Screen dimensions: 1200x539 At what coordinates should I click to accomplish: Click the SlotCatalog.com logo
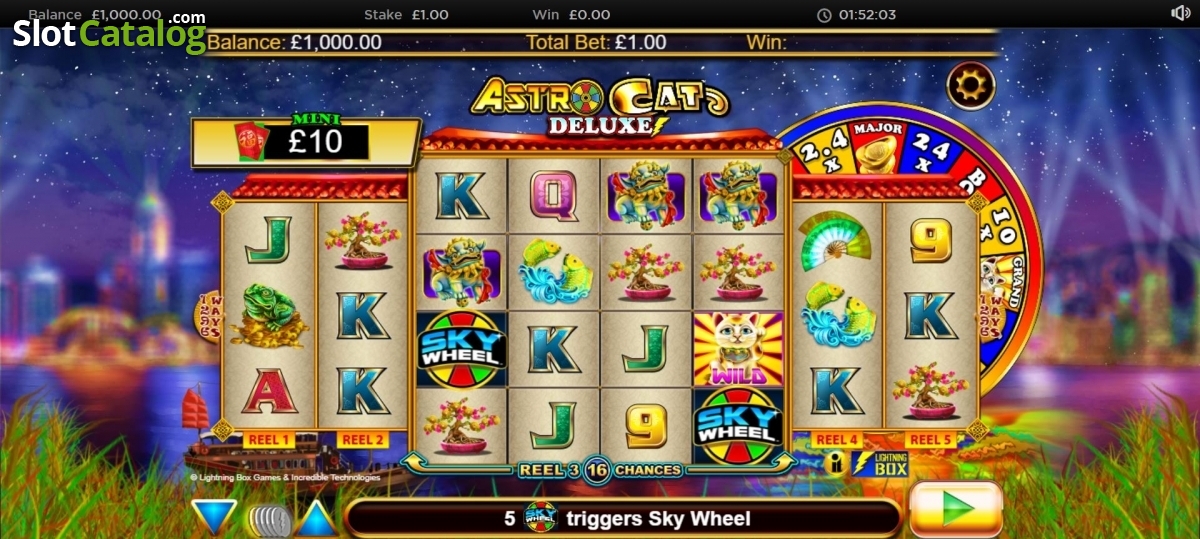(109, 31)
